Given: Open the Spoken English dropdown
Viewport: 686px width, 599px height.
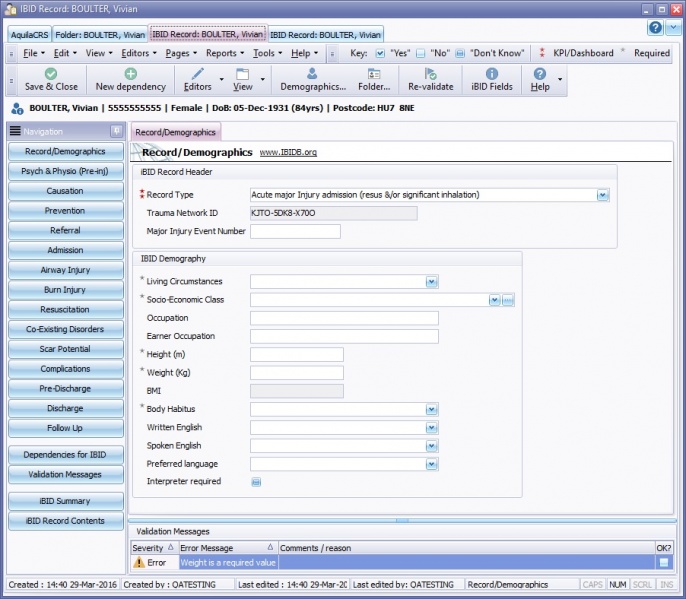Looking at the screenshot, I should coord(432,446).
